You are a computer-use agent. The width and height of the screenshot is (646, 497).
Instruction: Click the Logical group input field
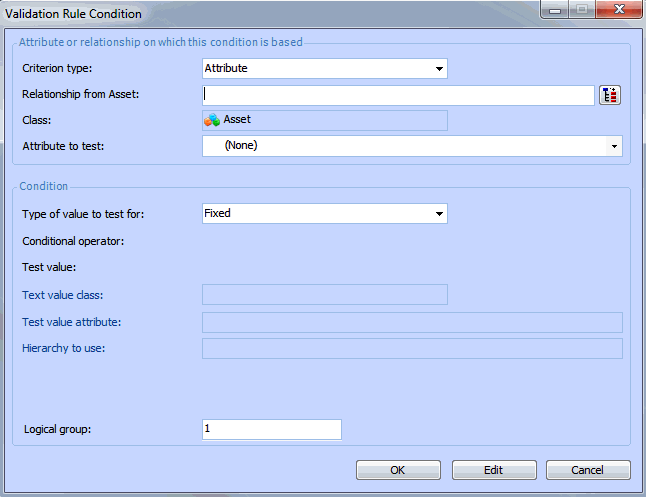tap(272, 429)
